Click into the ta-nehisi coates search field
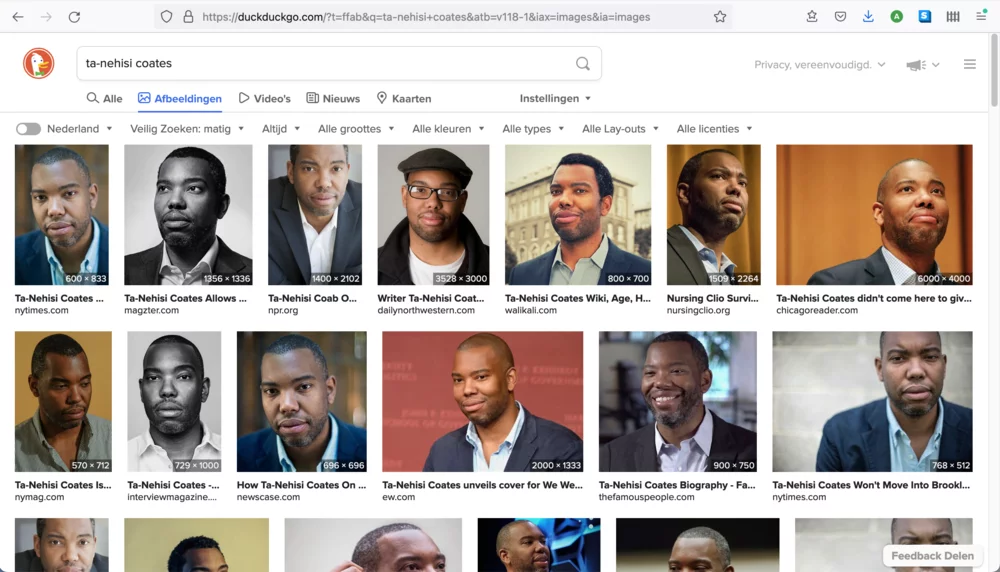Image resolution: width=1000 pixels, height=572 pixels. click(320, 63)
